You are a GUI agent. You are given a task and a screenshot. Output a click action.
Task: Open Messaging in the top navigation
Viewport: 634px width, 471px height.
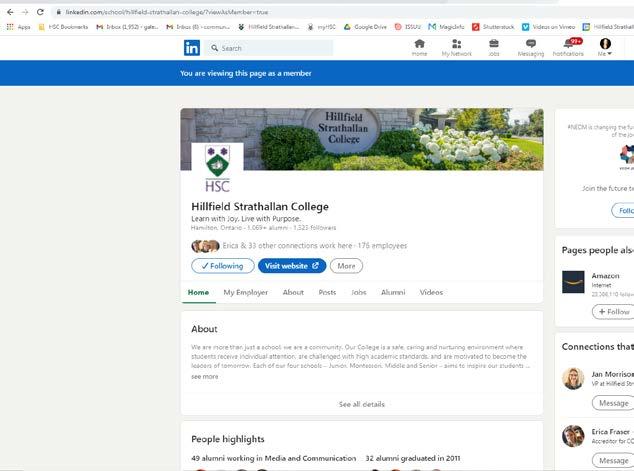(x=530, y=47)
